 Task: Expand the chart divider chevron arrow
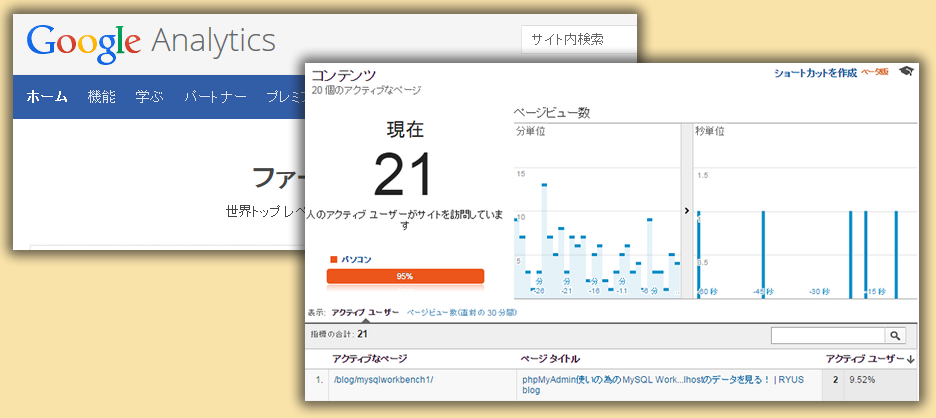(x=686, y=210)
